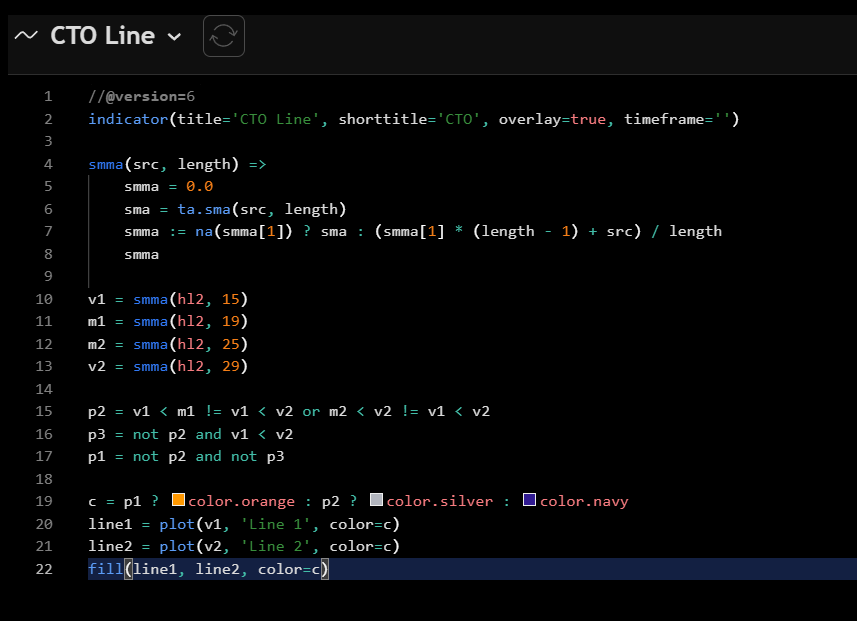Viewport: 857px width, 621px height.
Task: Click the overlay=true argument
Action: point(552,119)
